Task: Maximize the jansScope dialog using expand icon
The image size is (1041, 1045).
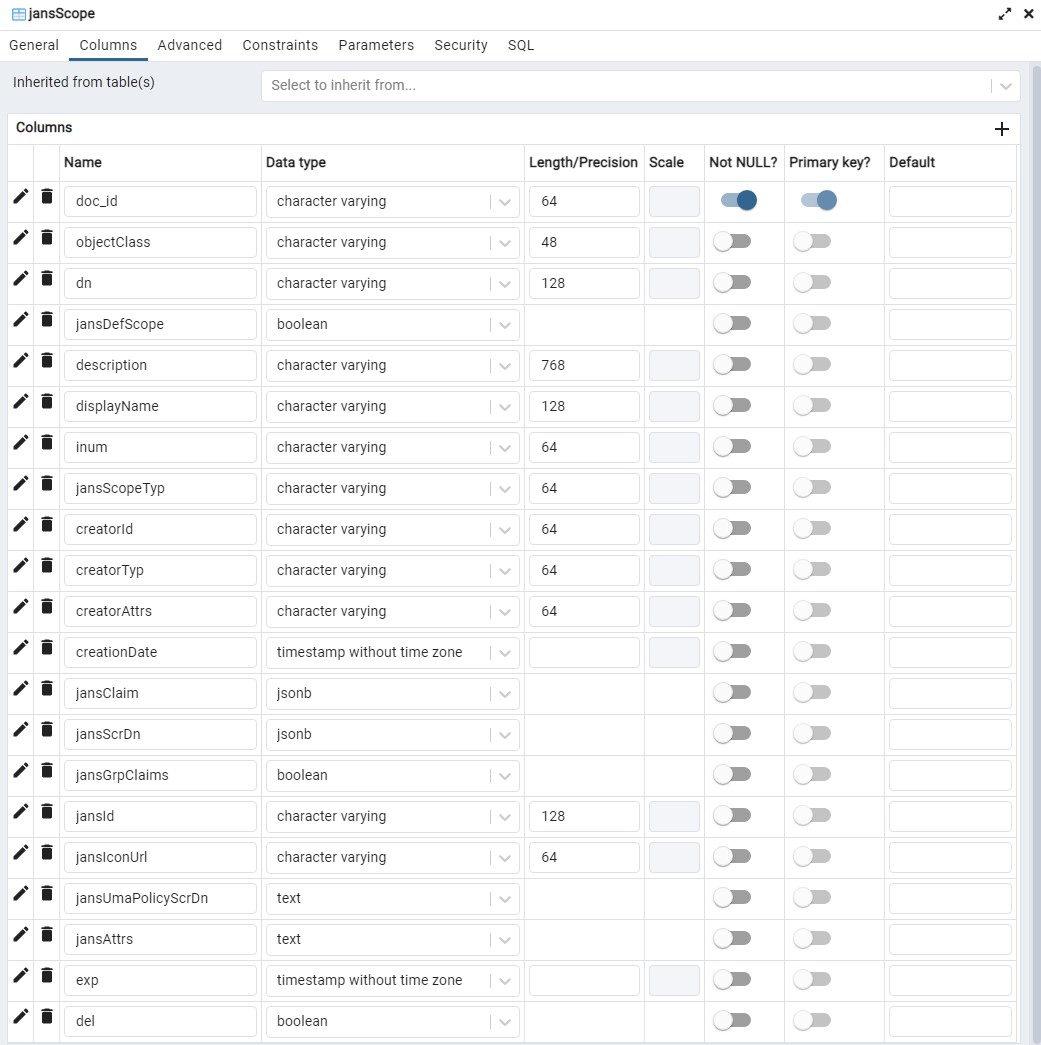Action: click(x=1005, y=14)
